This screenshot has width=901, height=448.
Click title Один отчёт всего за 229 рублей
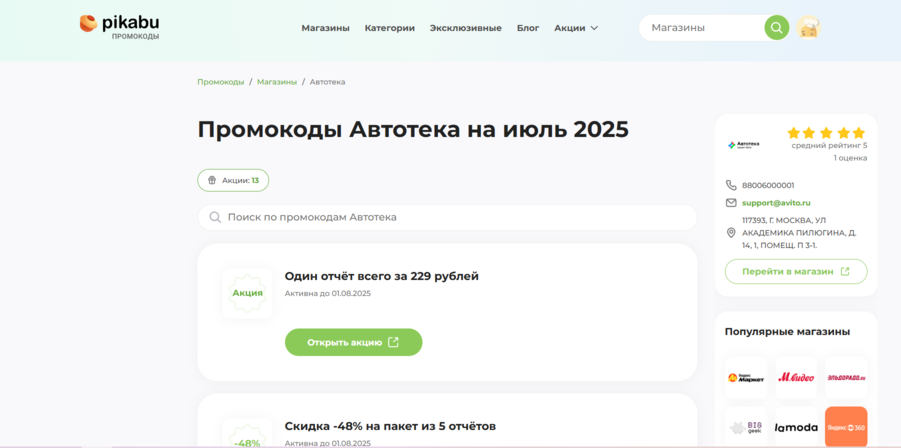[382, 276]
